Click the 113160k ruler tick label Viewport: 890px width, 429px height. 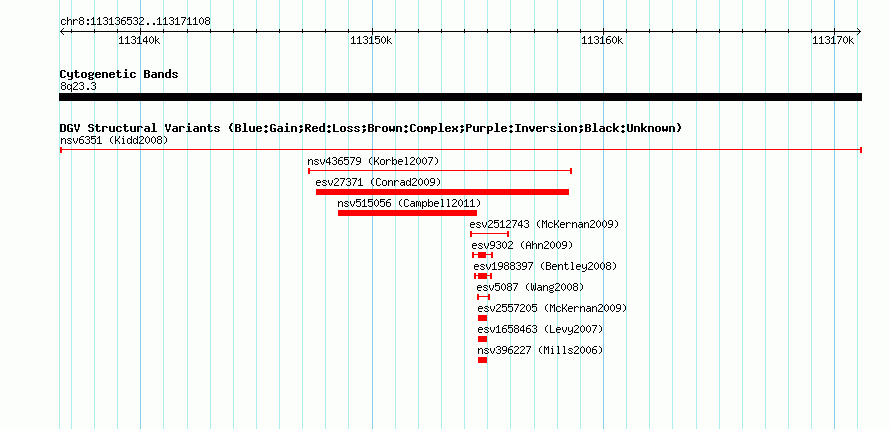pyautogui.click(x=602, y=40)
